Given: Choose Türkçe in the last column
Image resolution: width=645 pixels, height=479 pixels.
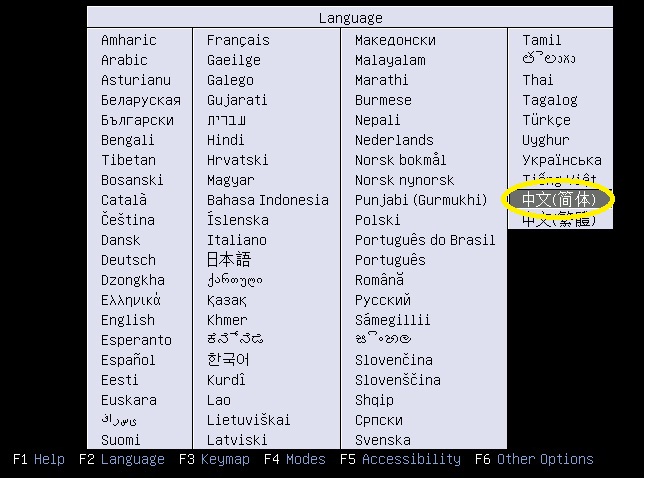Looking at the screenshot, I should tap(546, 120).
